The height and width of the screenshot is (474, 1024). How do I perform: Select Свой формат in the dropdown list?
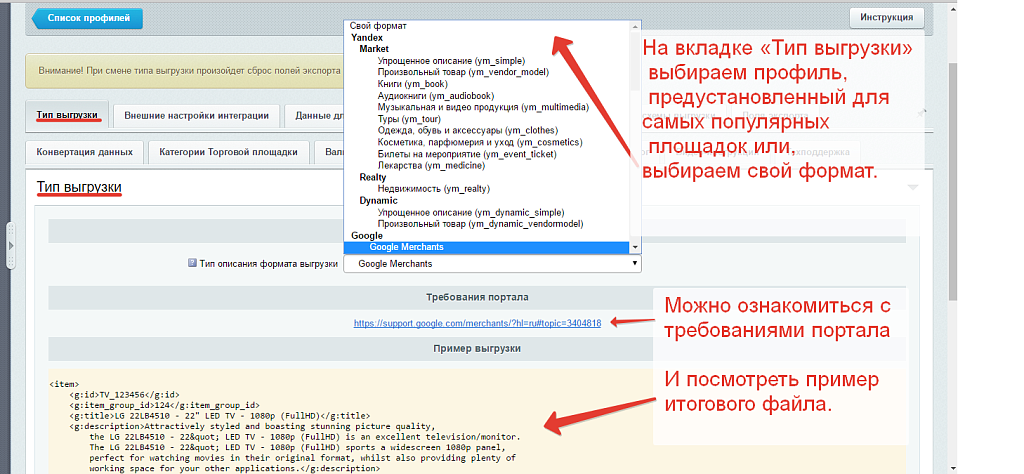[x=378, y=26]
